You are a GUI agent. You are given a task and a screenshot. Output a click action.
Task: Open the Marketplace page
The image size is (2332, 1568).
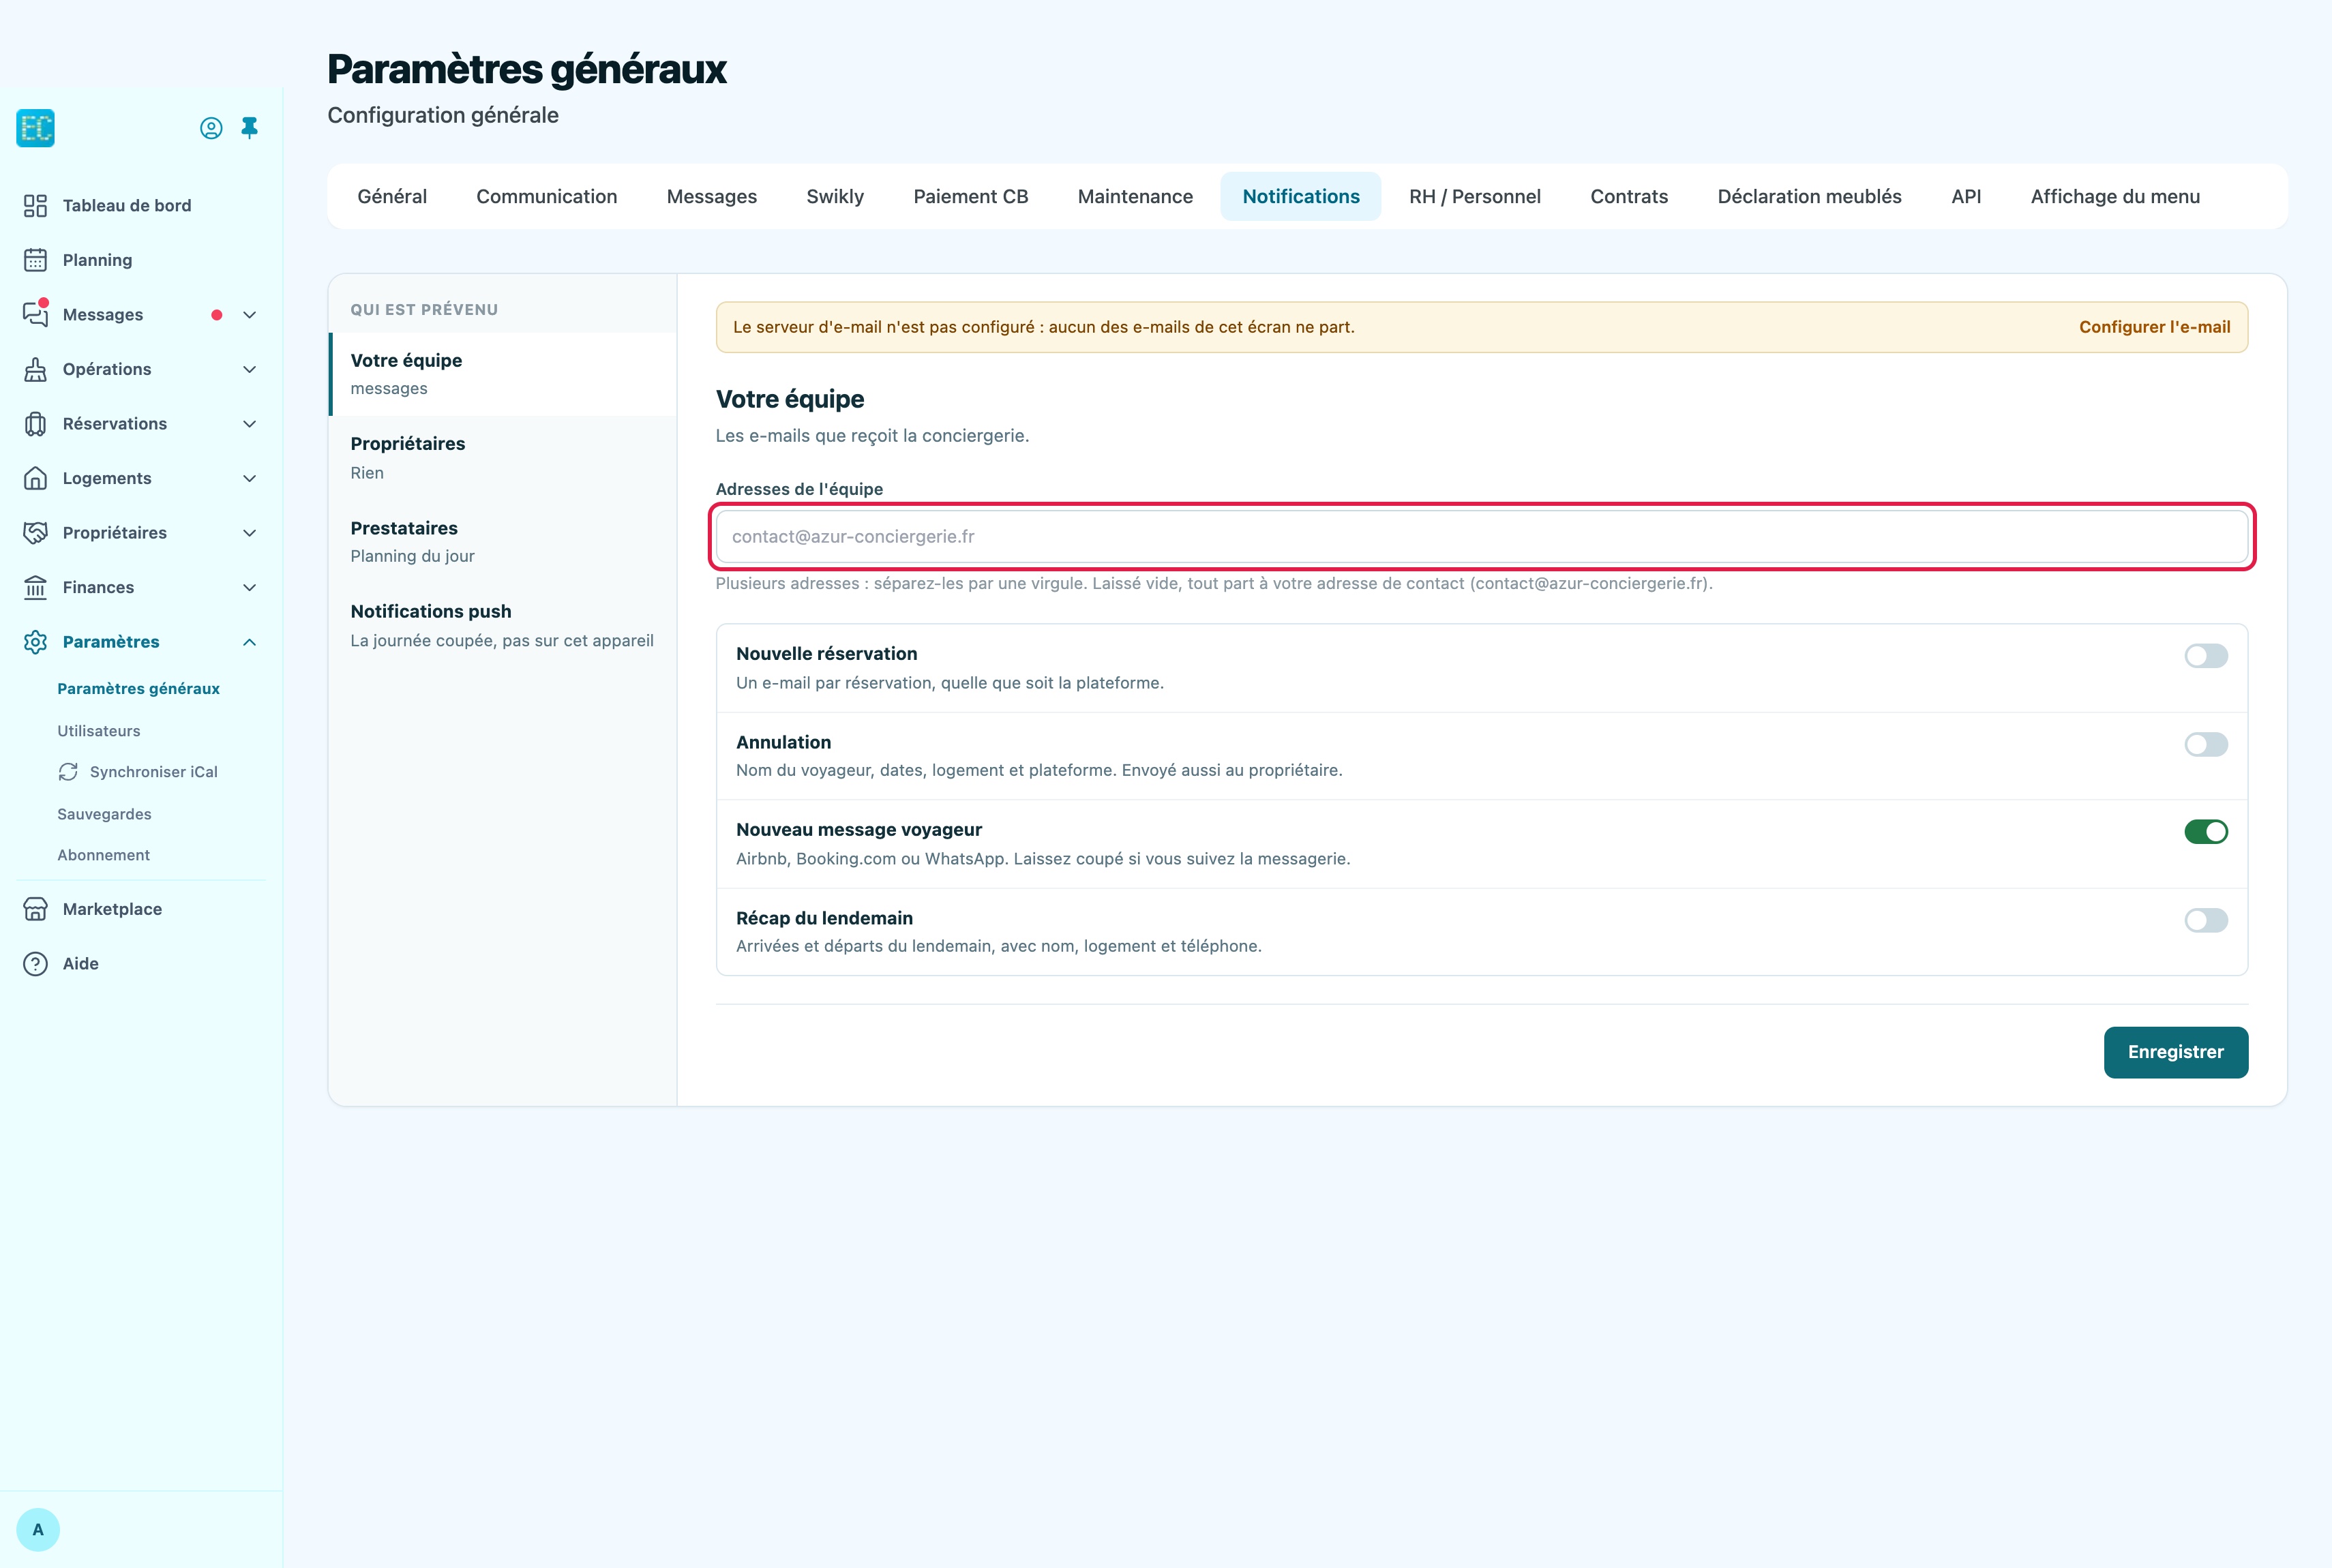(112, 909)
